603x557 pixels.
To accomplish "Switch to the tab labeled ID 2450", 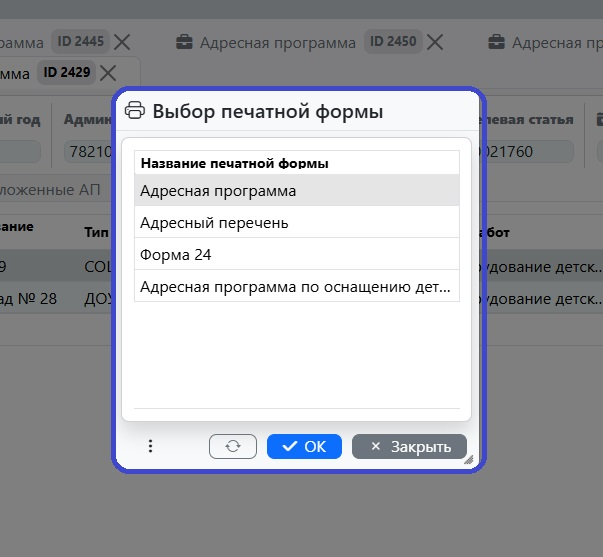I will 278,43.
